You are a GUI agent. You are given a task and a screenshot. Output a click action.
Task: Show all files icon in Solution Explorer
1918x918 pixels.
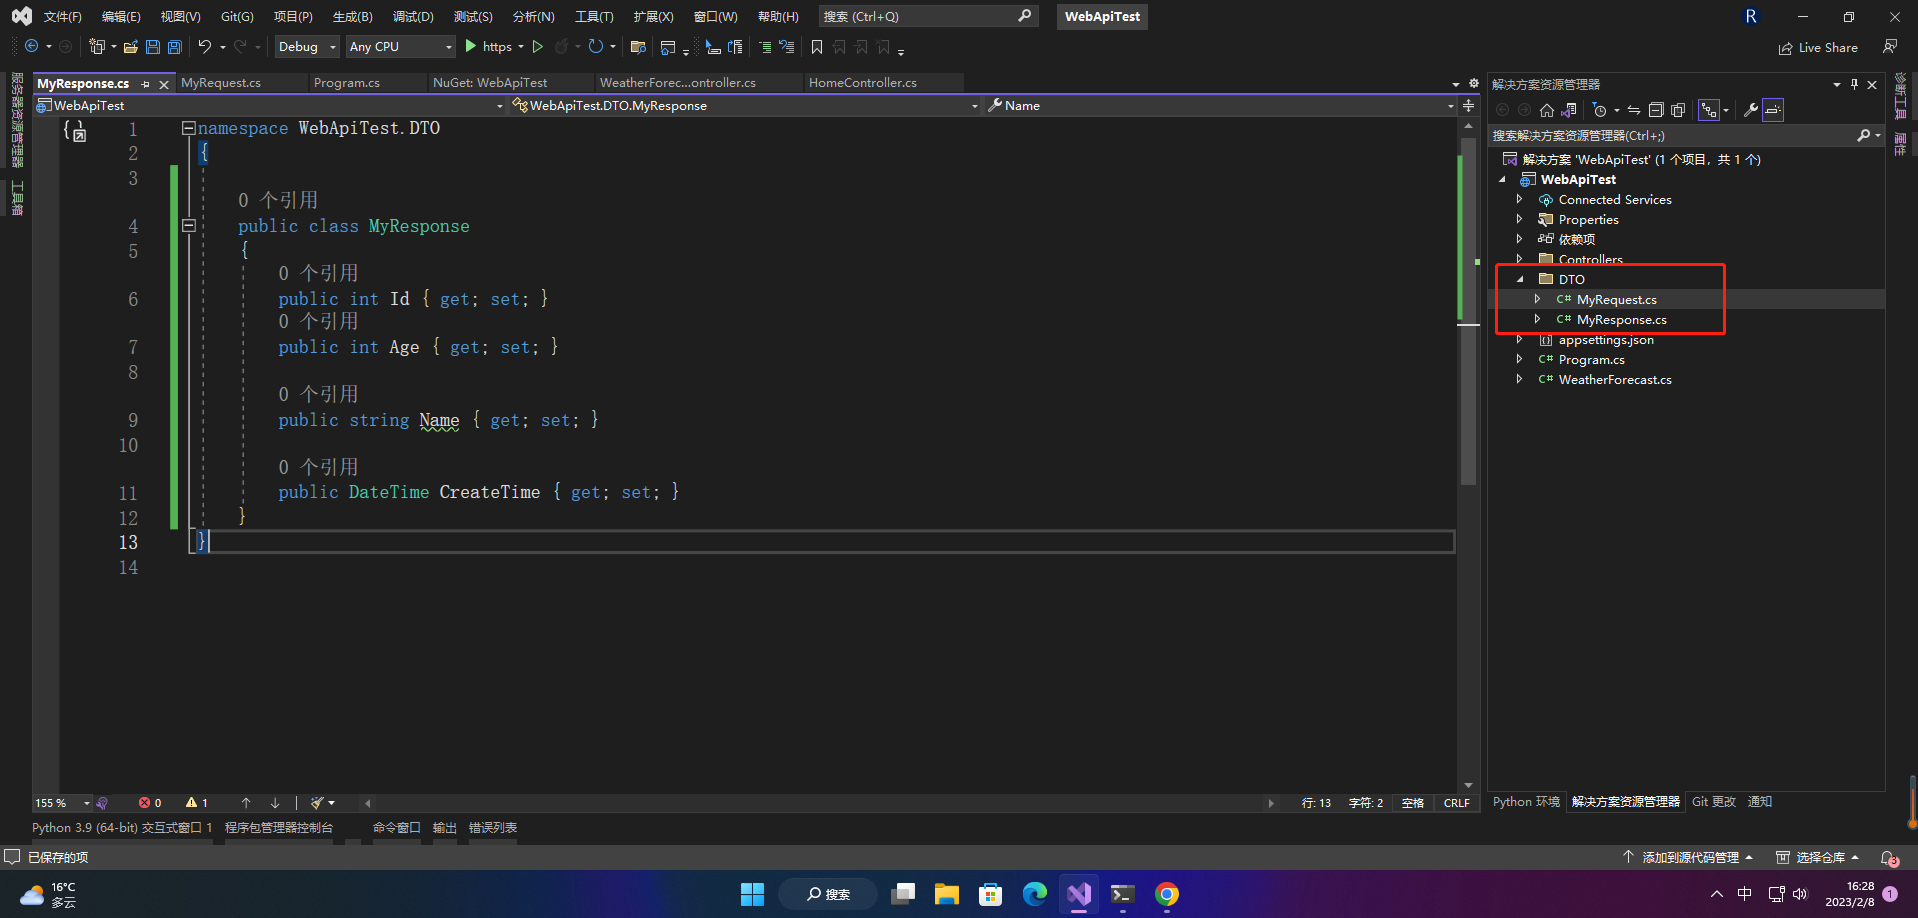click(1678, 110)
